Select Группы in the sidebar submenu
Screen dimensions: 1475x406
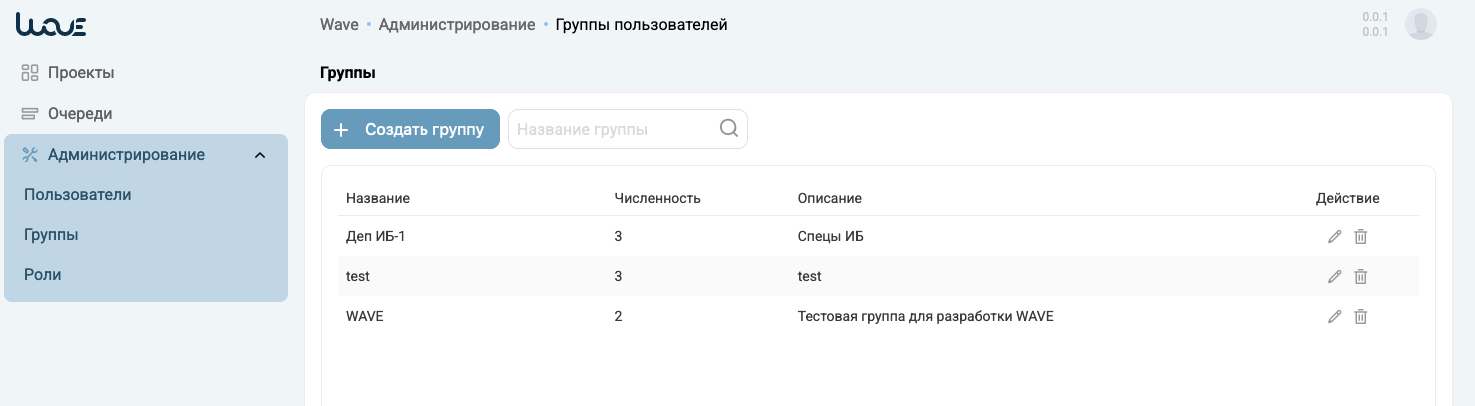click(51, 235)
